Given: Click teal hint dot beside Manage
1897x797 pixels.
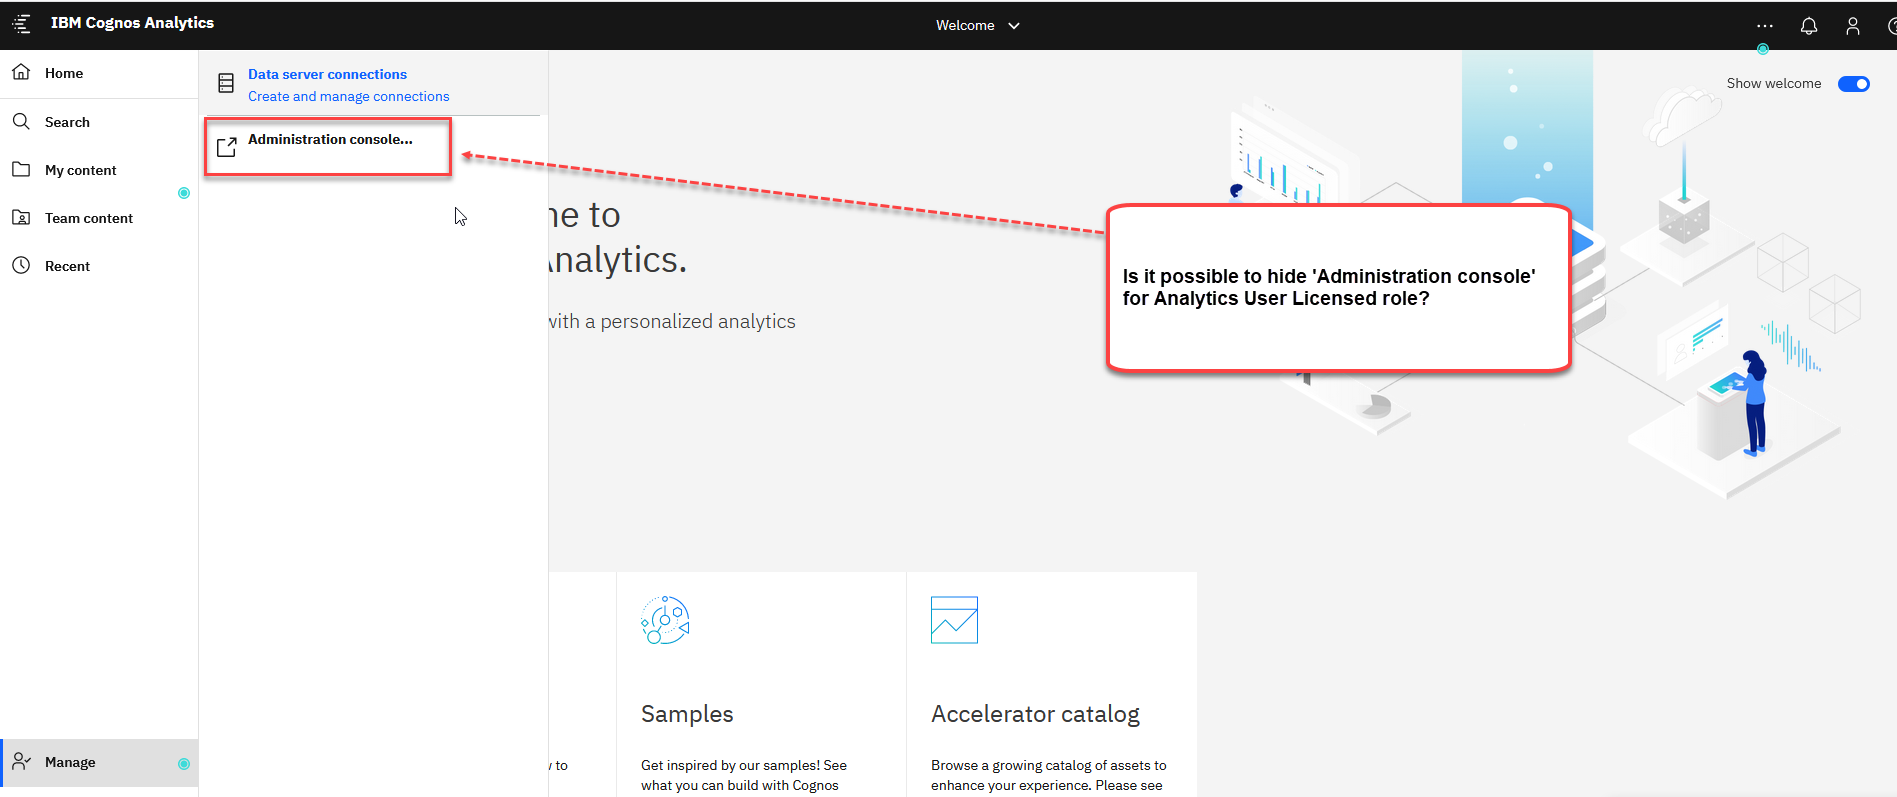Looking at the screenshot, I should 184,764.
